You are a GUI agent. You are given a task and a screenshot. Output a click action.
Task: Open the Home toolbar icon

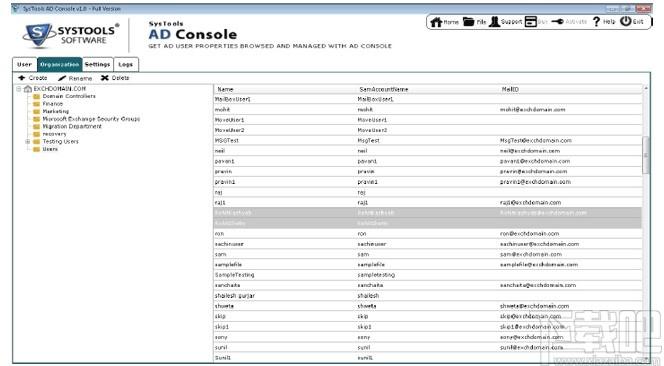[436, 22]
